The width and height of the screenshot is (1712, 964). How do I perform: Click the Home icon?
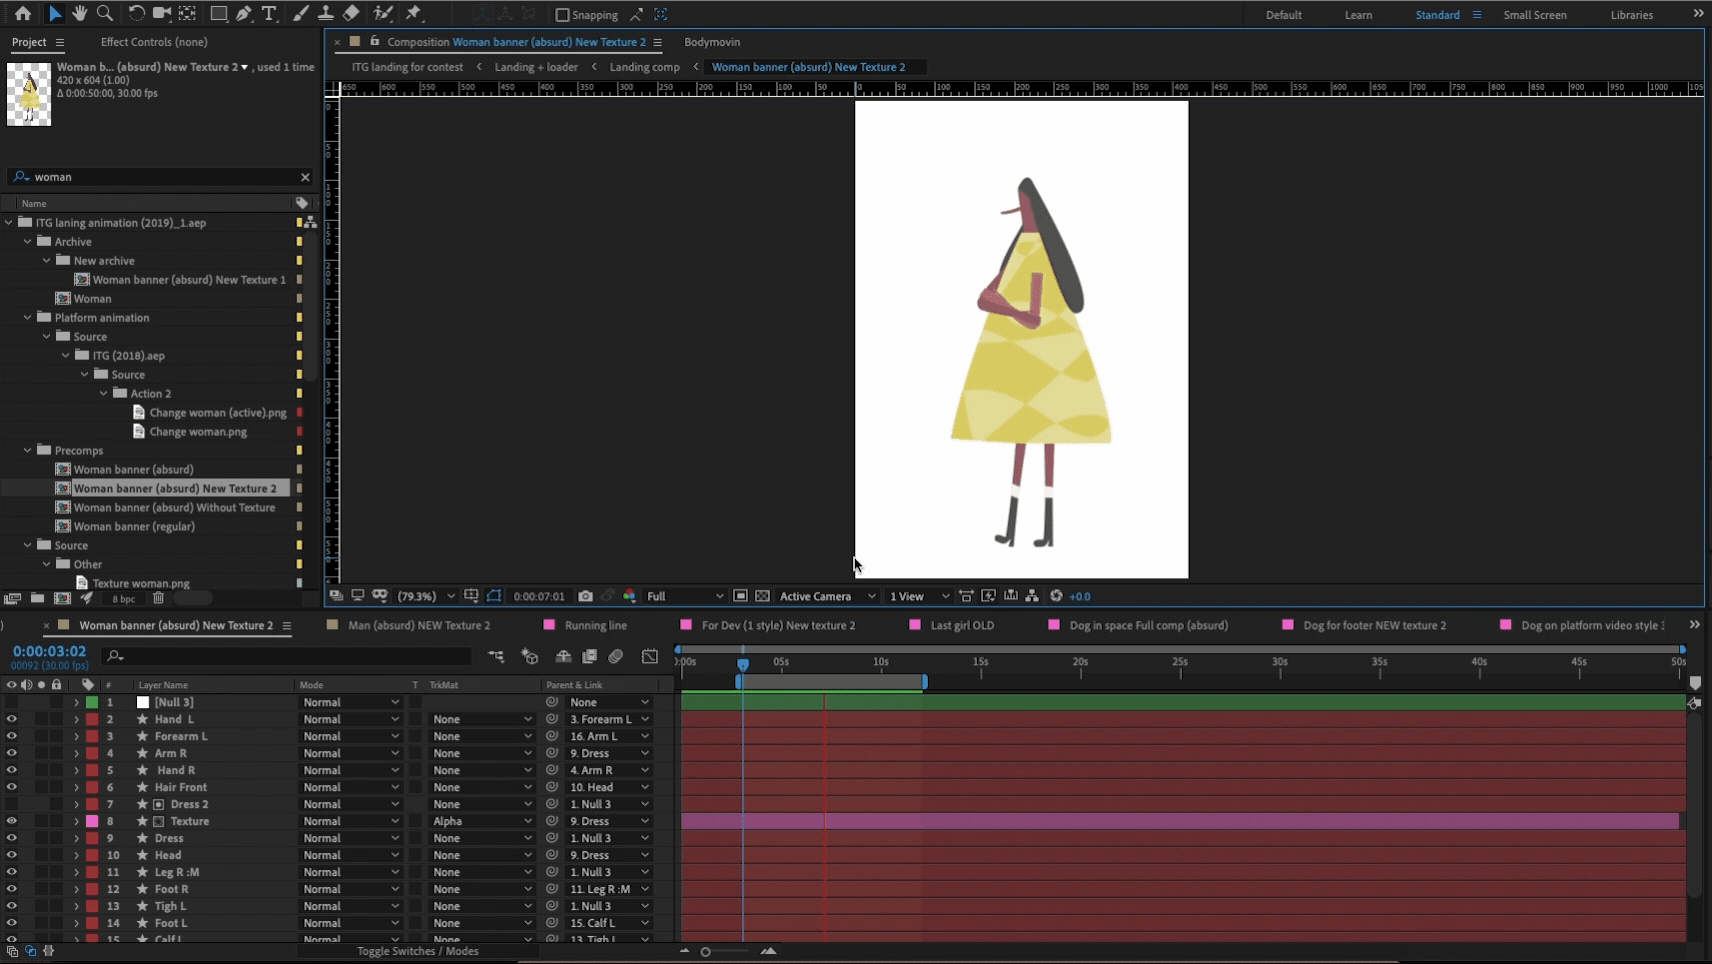coord(22,14)
